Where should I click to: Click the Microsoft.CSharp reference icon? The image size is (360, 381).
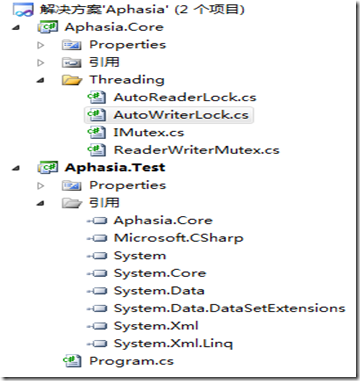[x=97, y=238]
